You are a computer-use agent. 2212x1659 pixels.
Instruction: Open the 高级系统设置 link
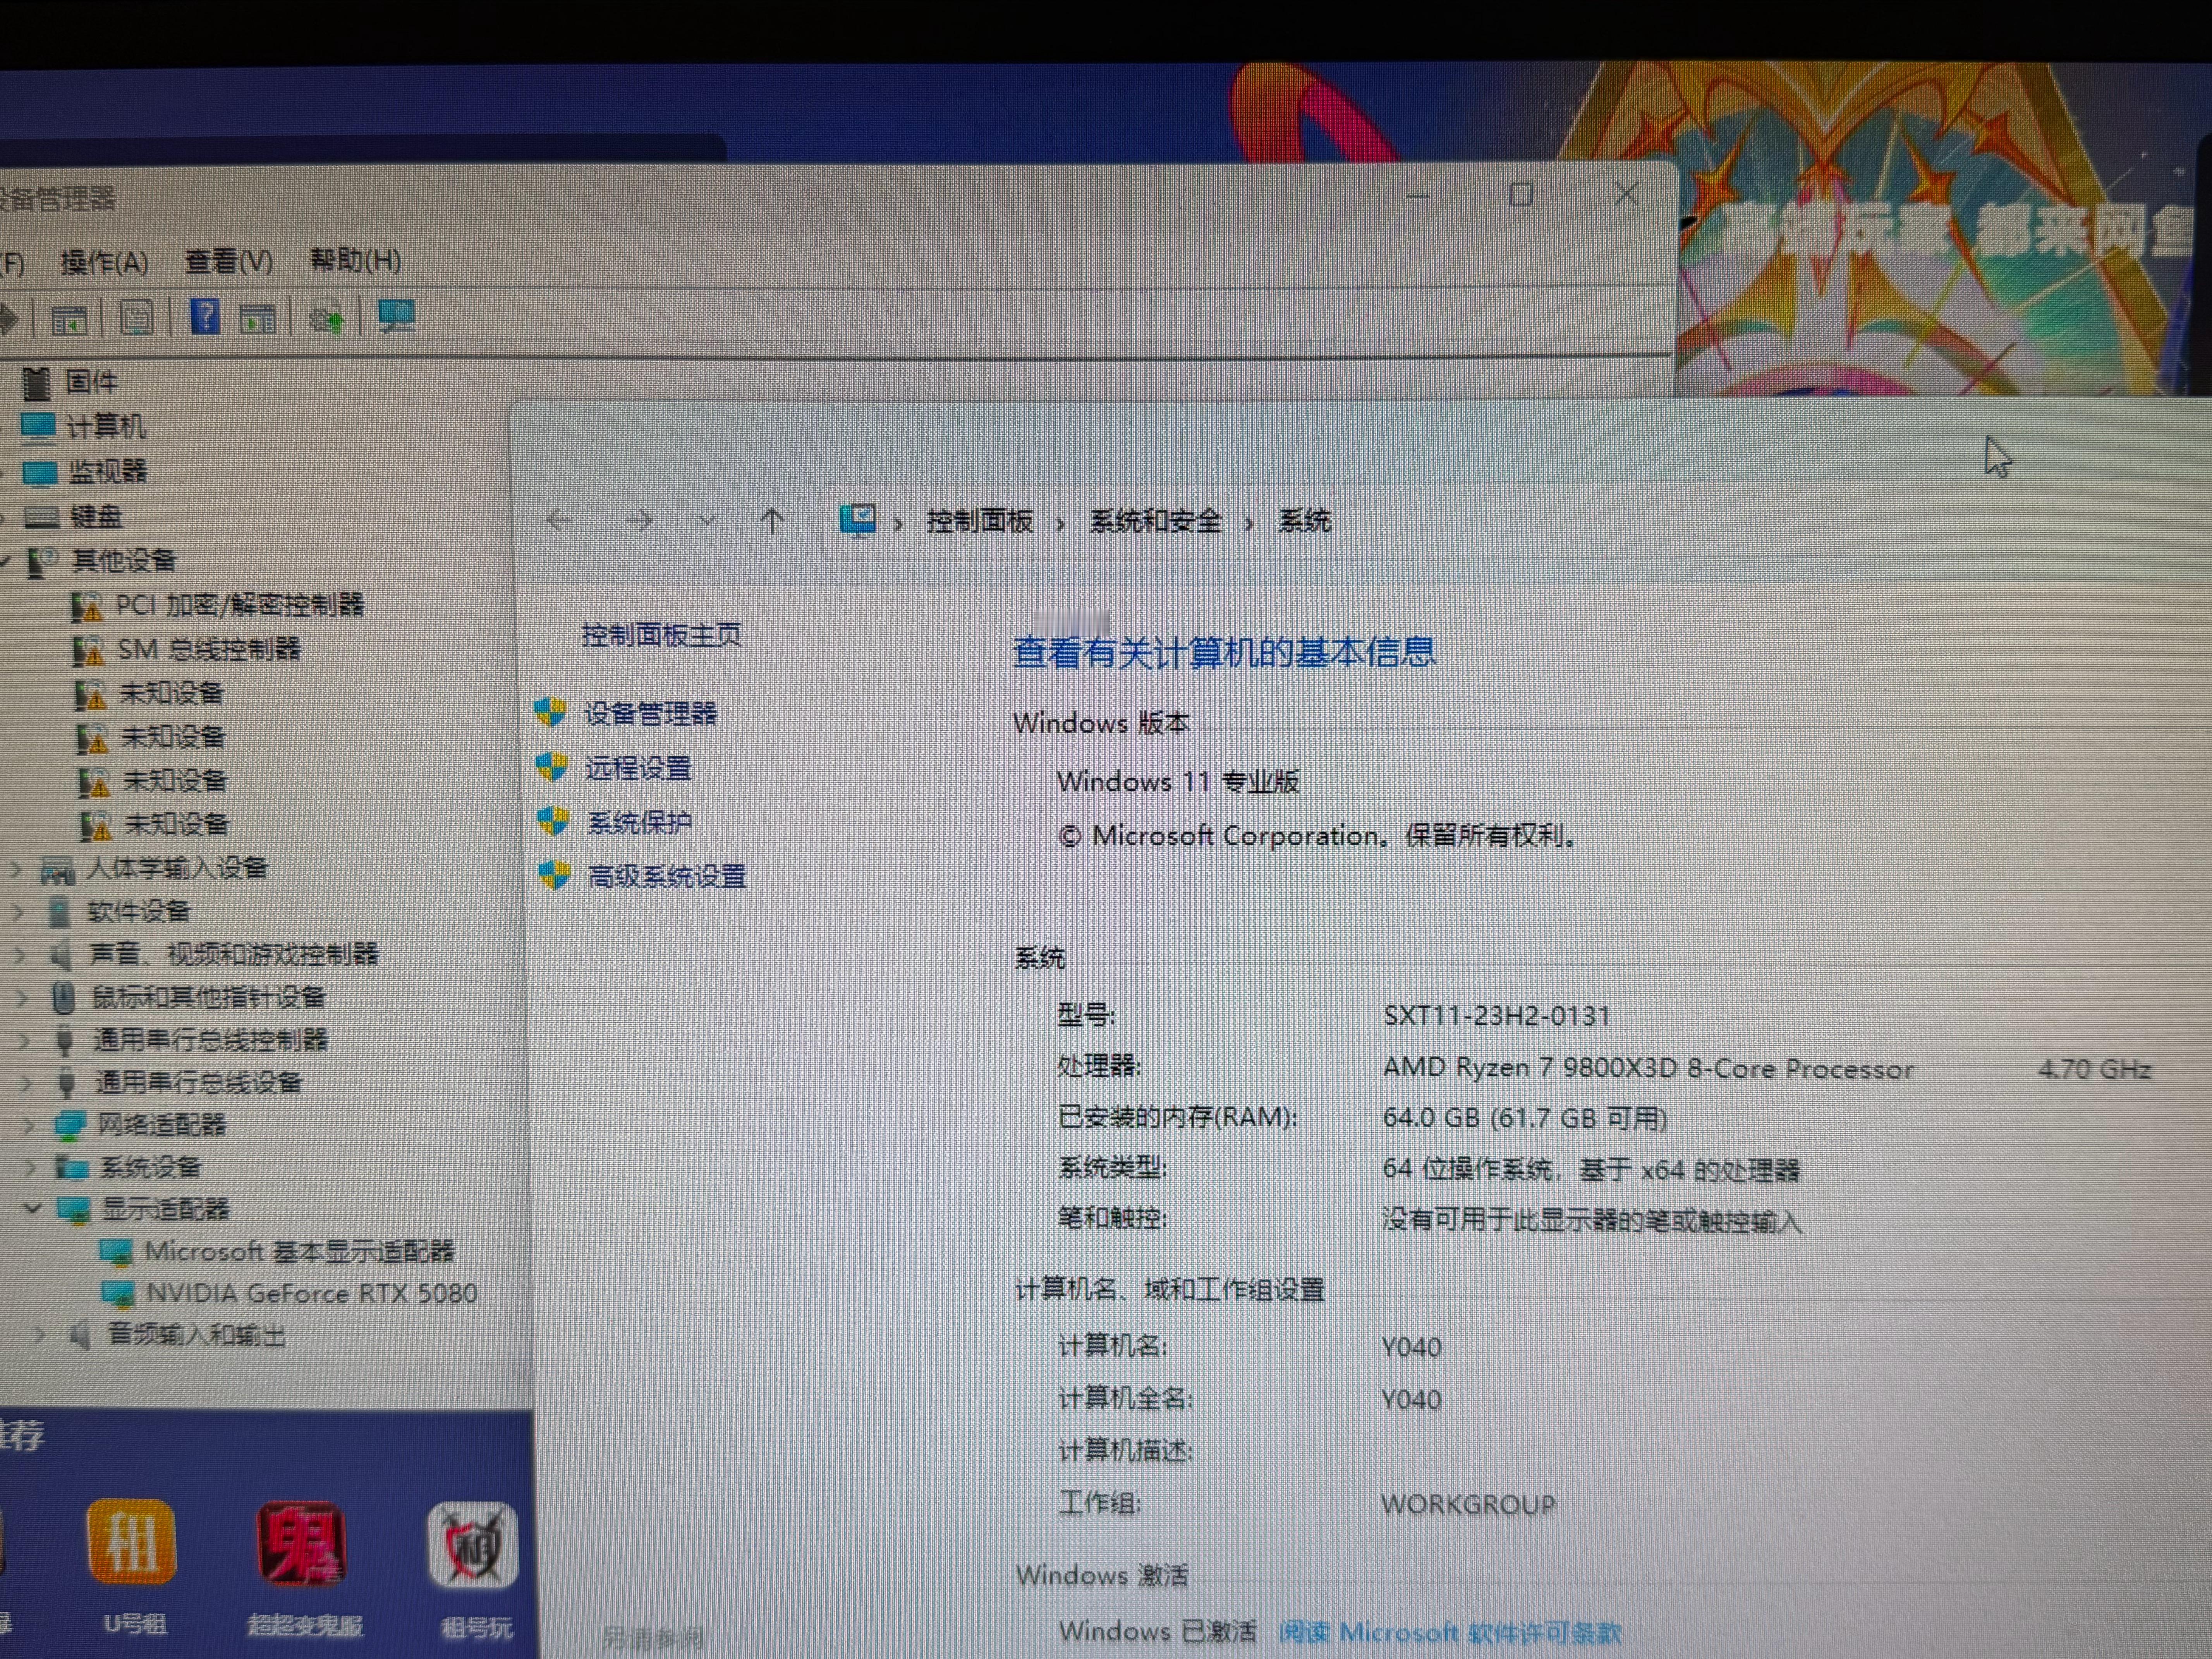coord(666,877)
